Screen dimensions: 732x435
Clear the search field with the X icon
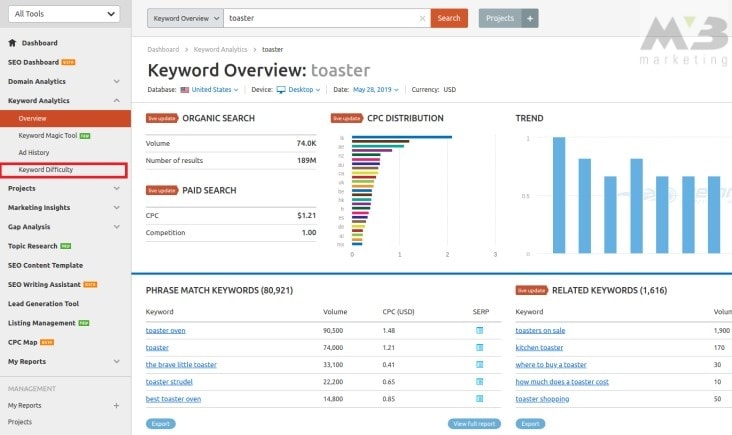(x=422, y=18)
